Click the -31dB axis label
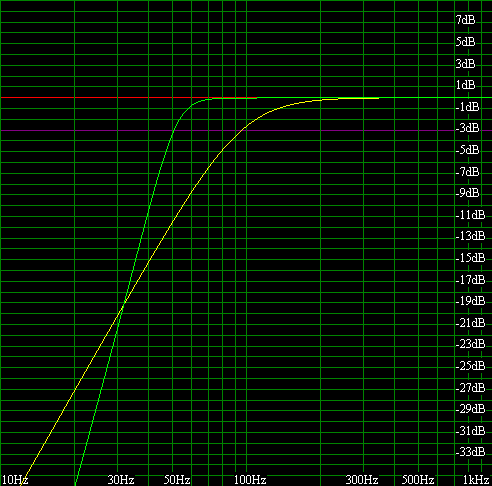Screen dimensions: 492x486 pos(470,431)
